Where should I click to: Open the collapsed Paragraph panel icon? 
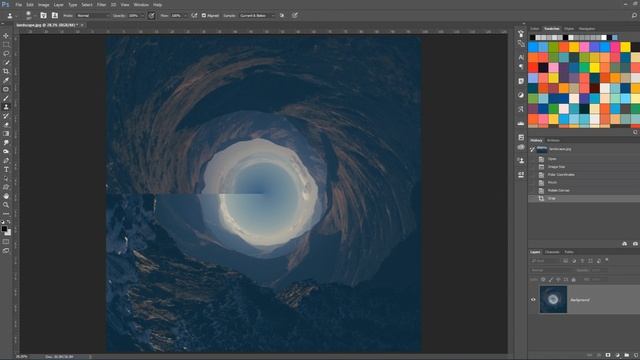point(521,66)
